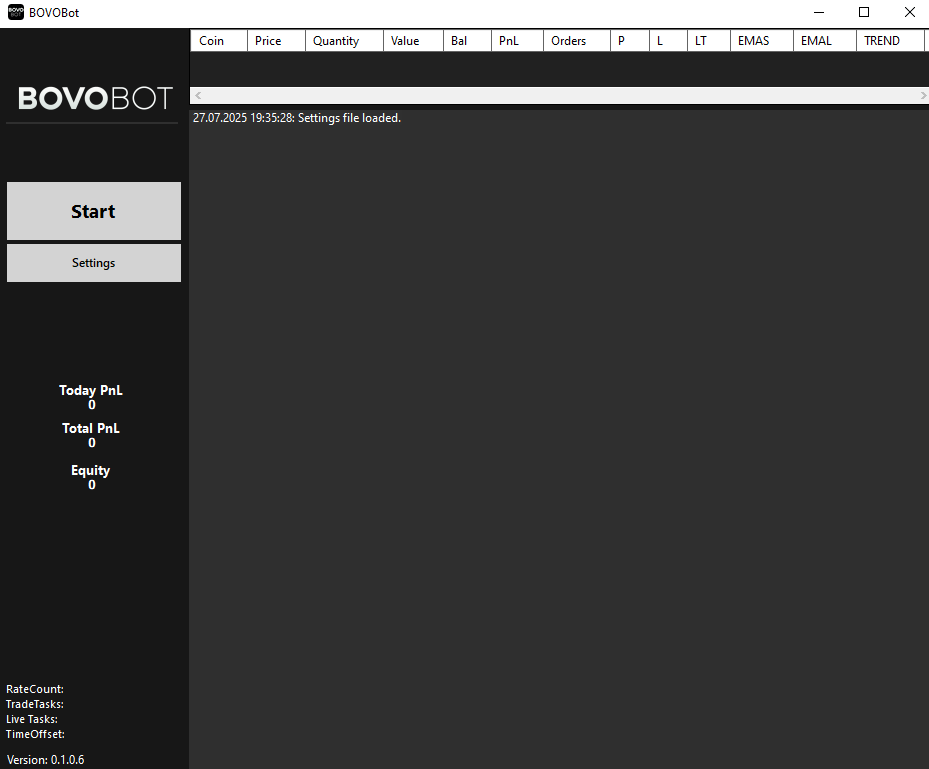Click the Version 0.1.0.6 label
The height and width of the screenshot is (769, 929).
tap(45, 759)
